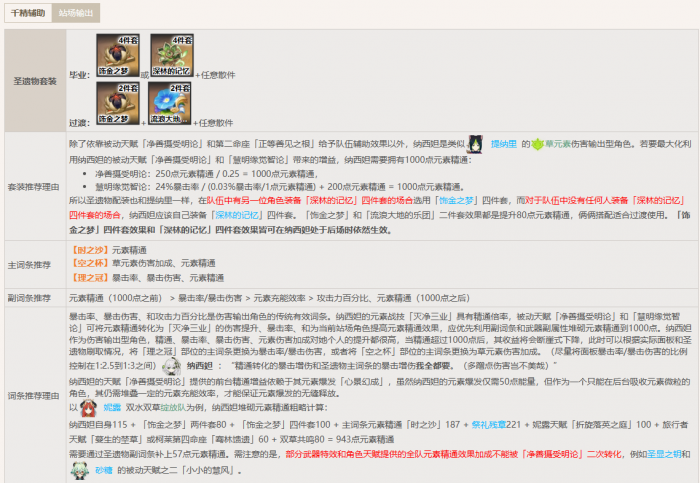Click +任意散件 next to 深林的记忆
Screen dimensions: 700x483
[215, 75]
